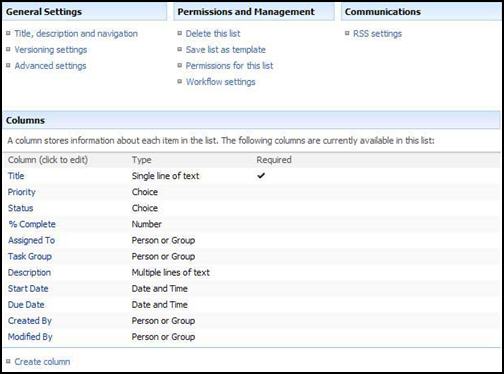The height and width of the screenshot is (374, 504).
Task: Open Advanced settings link
Action: pyautogui.click(x=50, y=66)
